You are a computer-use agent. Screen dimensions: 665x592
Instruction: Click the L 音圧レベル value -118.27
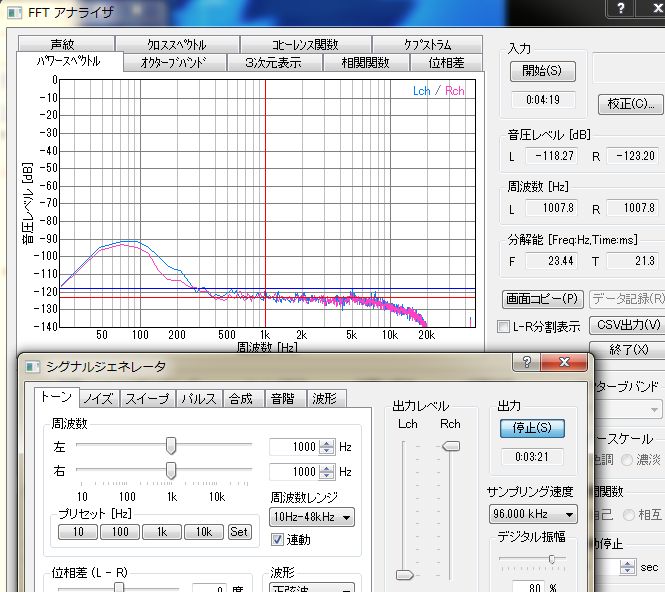click(x=551, y=156)
